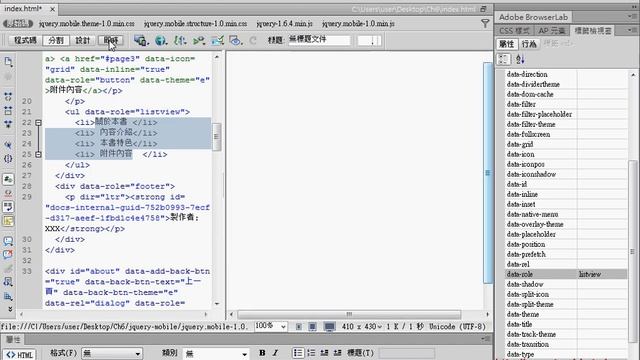
Task: Click the balance braces icon
Action: (x=8, y=159)
